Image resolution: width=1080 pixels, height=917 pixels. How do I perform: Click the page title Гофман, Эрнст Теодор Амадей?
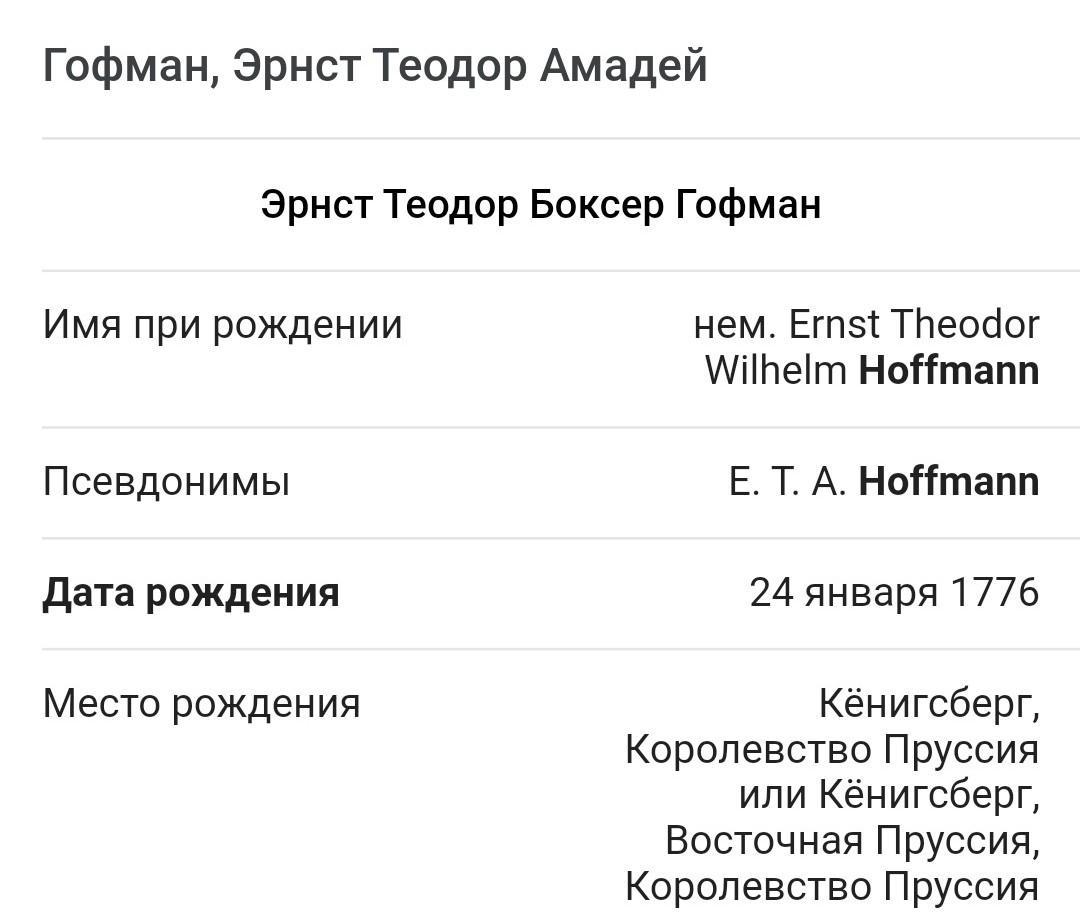tap(375, 66)
